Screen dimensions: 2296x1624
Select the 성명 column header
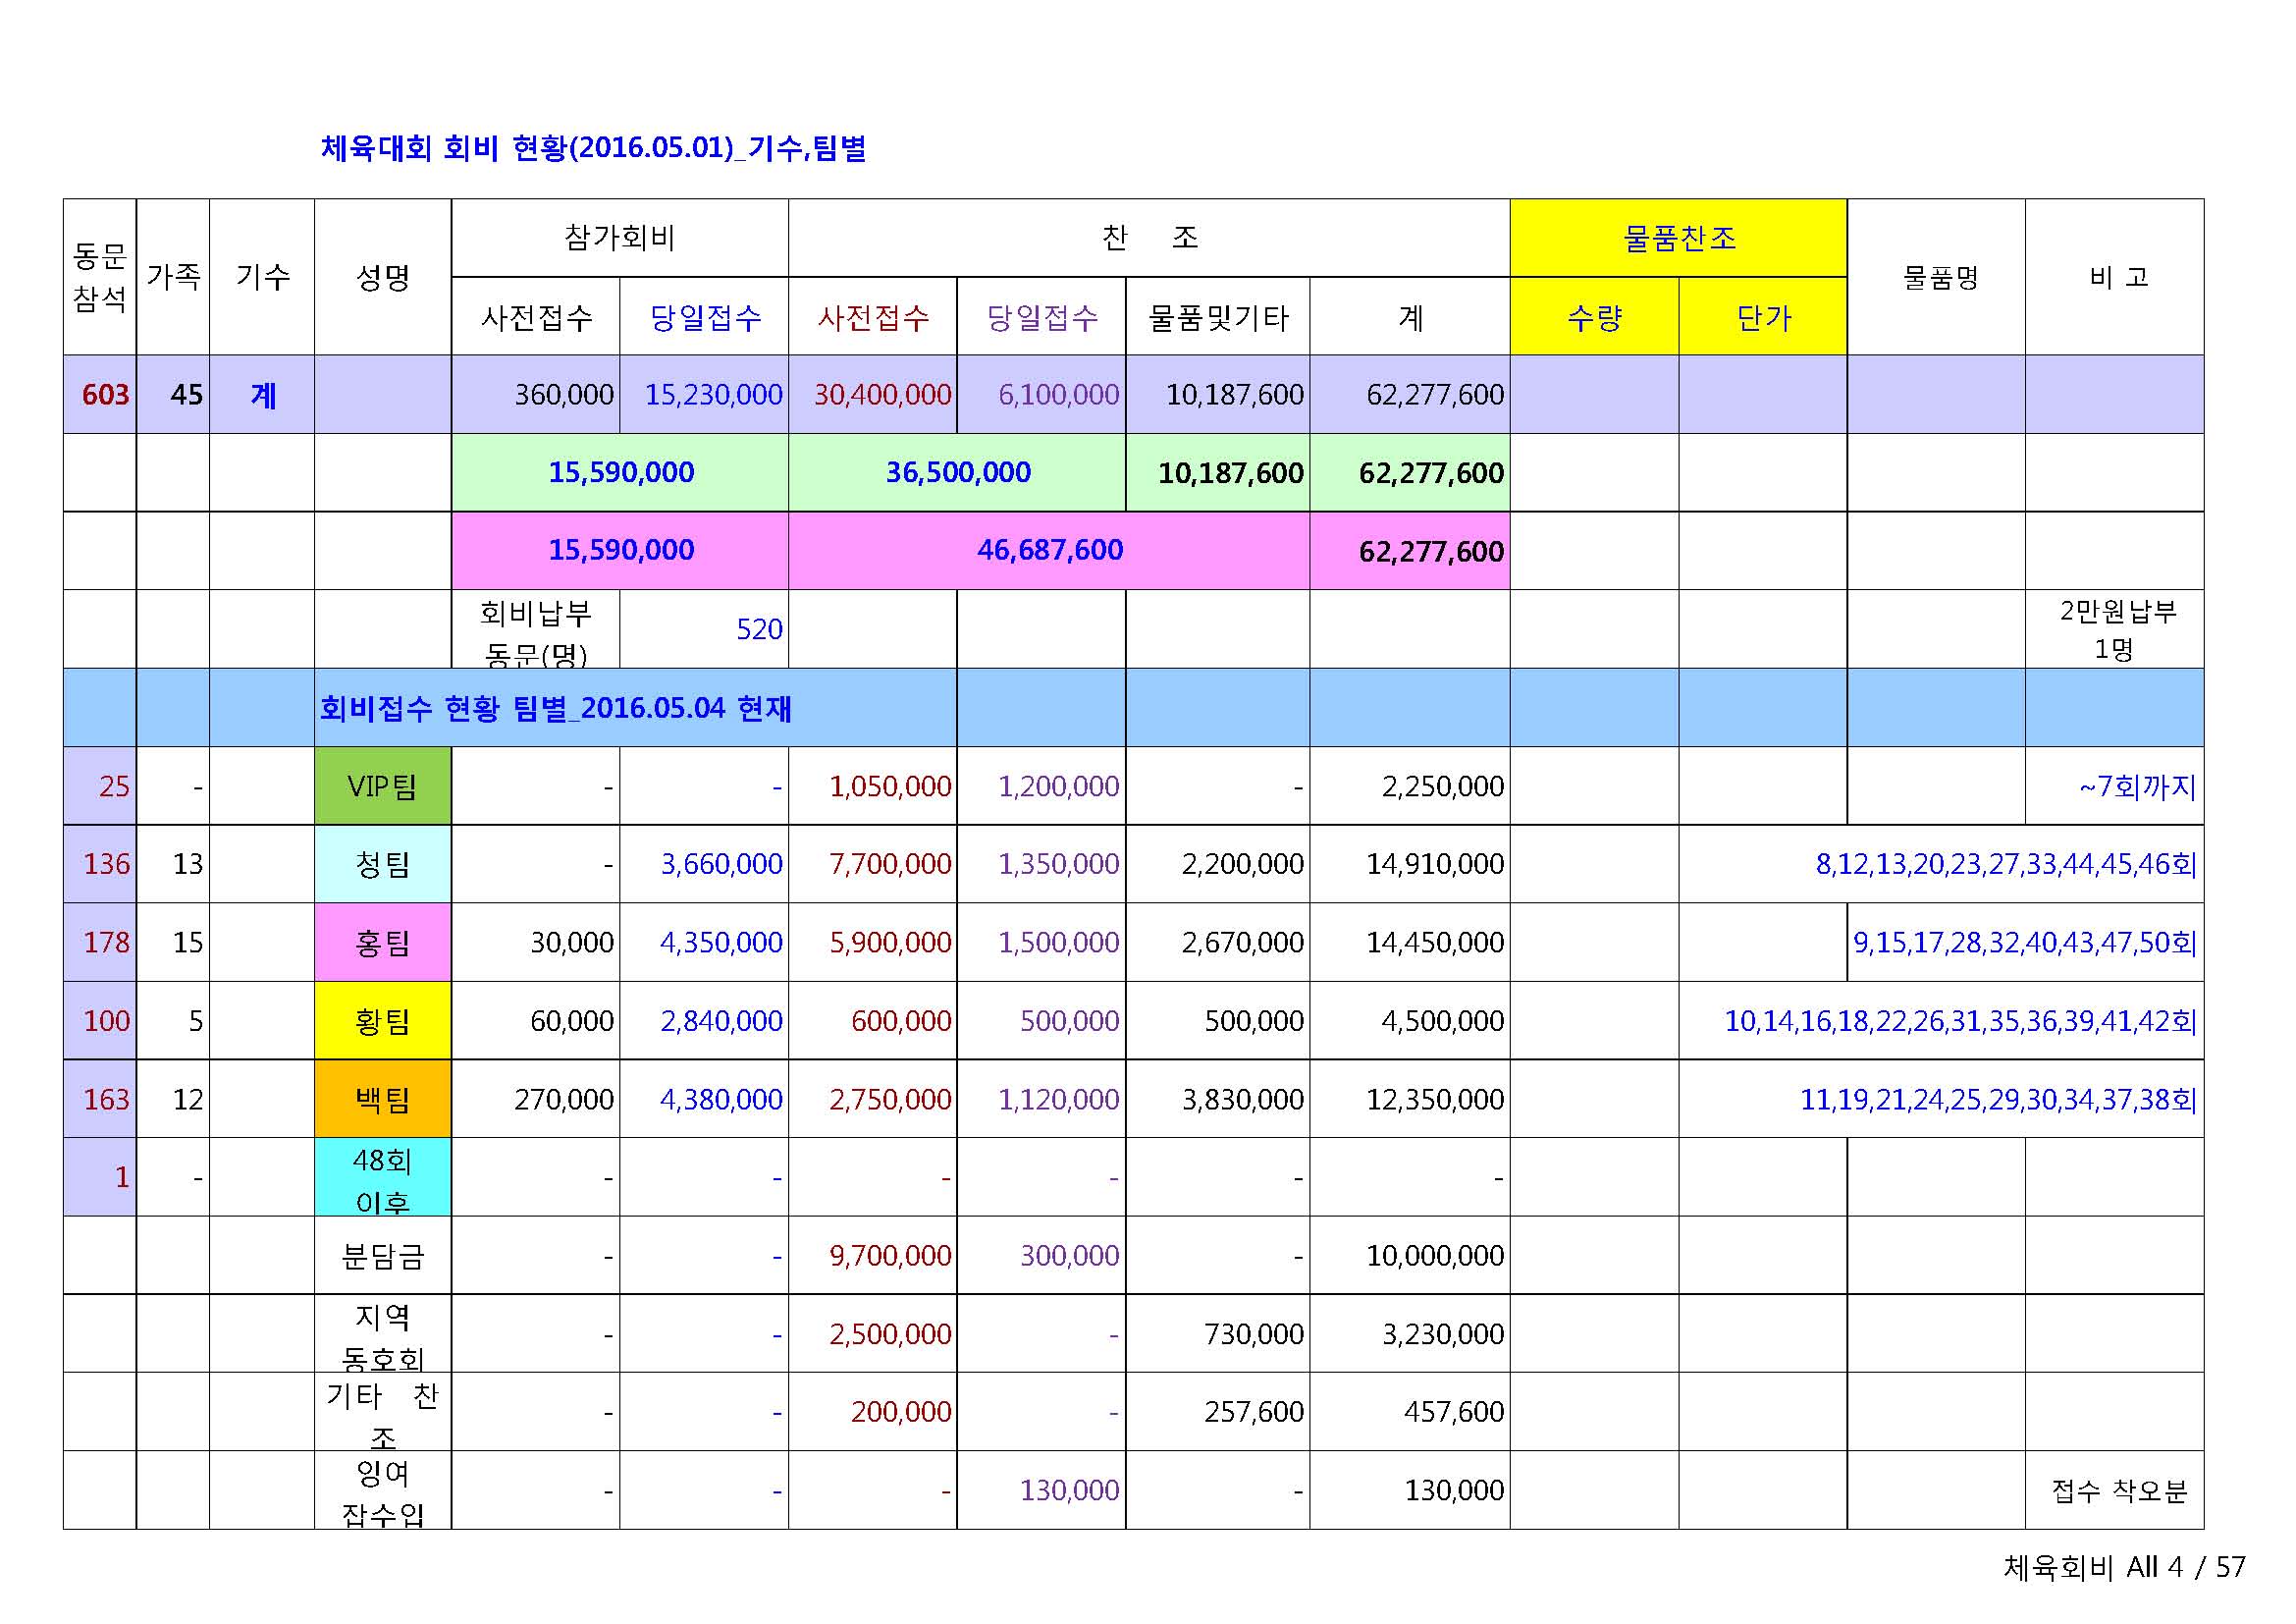tap(383, 277)
